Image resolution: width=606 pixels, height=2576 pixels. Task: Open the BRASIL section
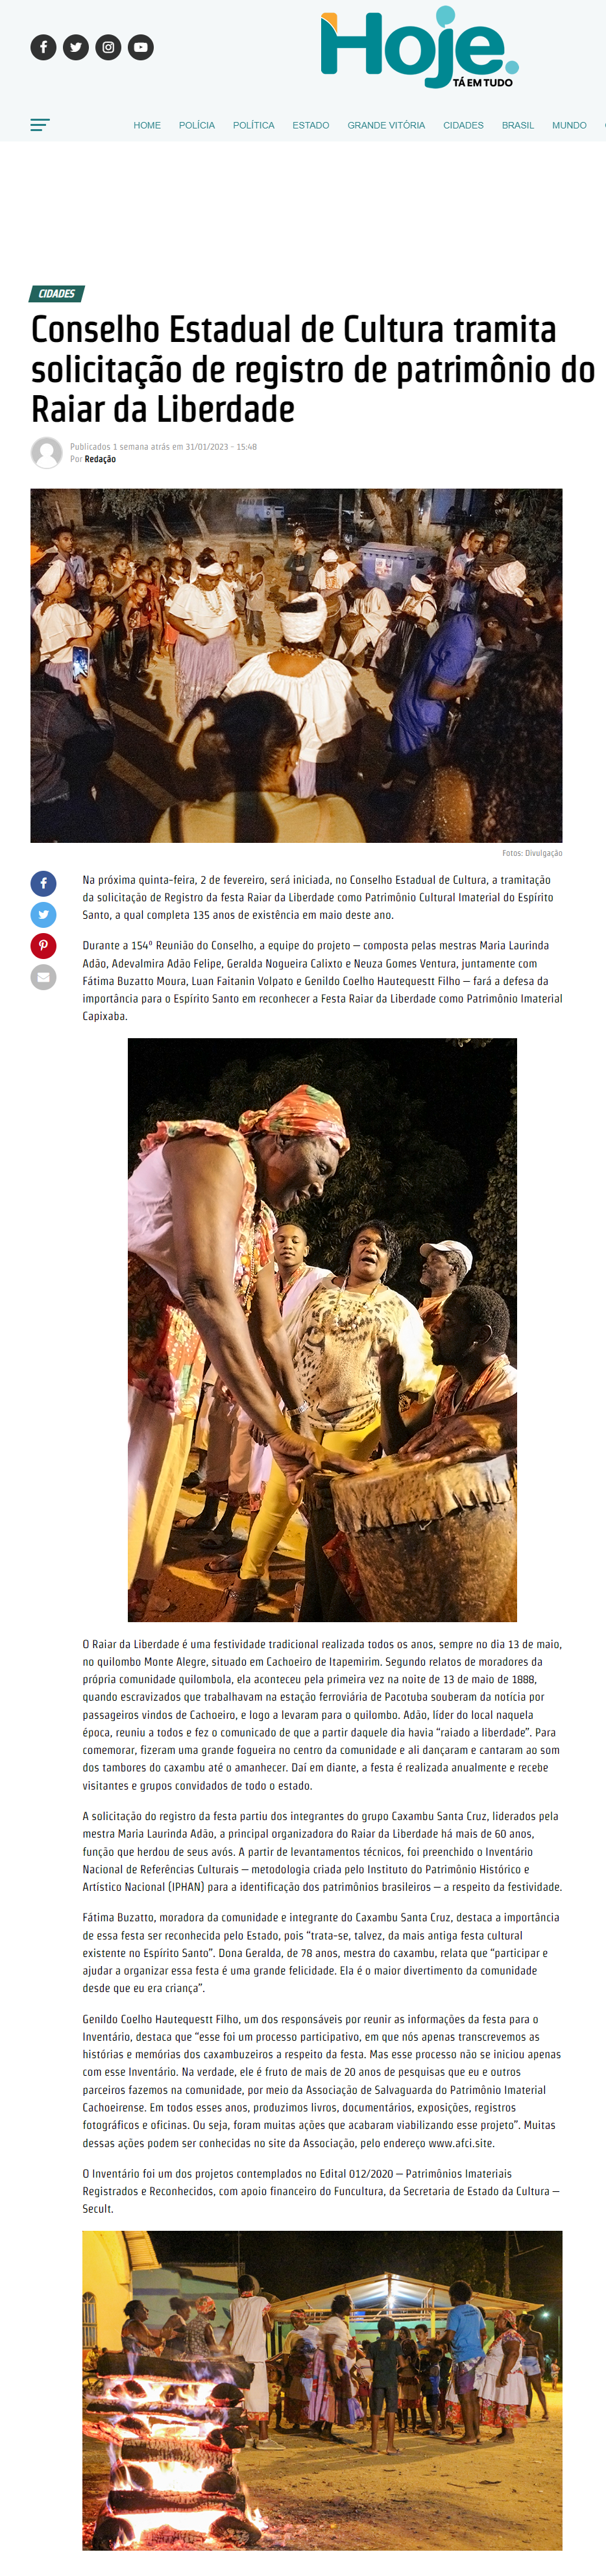(x=518, y=125)
